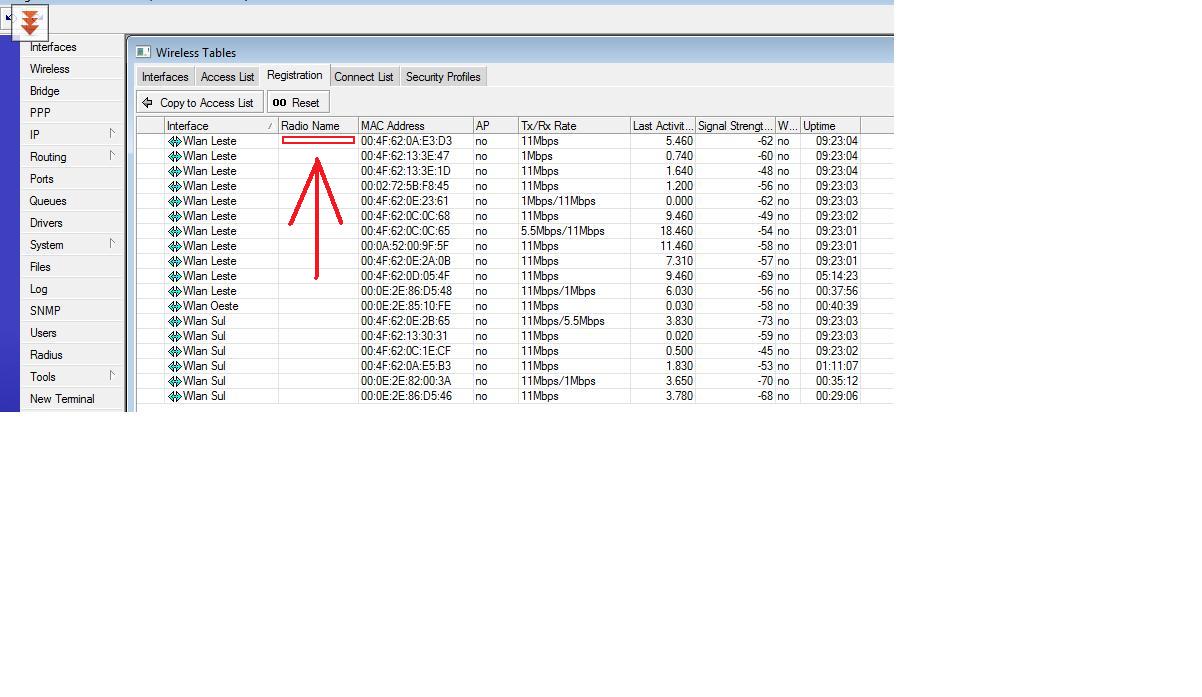This screenshot has width=1202, height=697.
Task: Click the interface icon in row 00:4F:62:0C:1E:CF
Action: (x=174, y=351)
